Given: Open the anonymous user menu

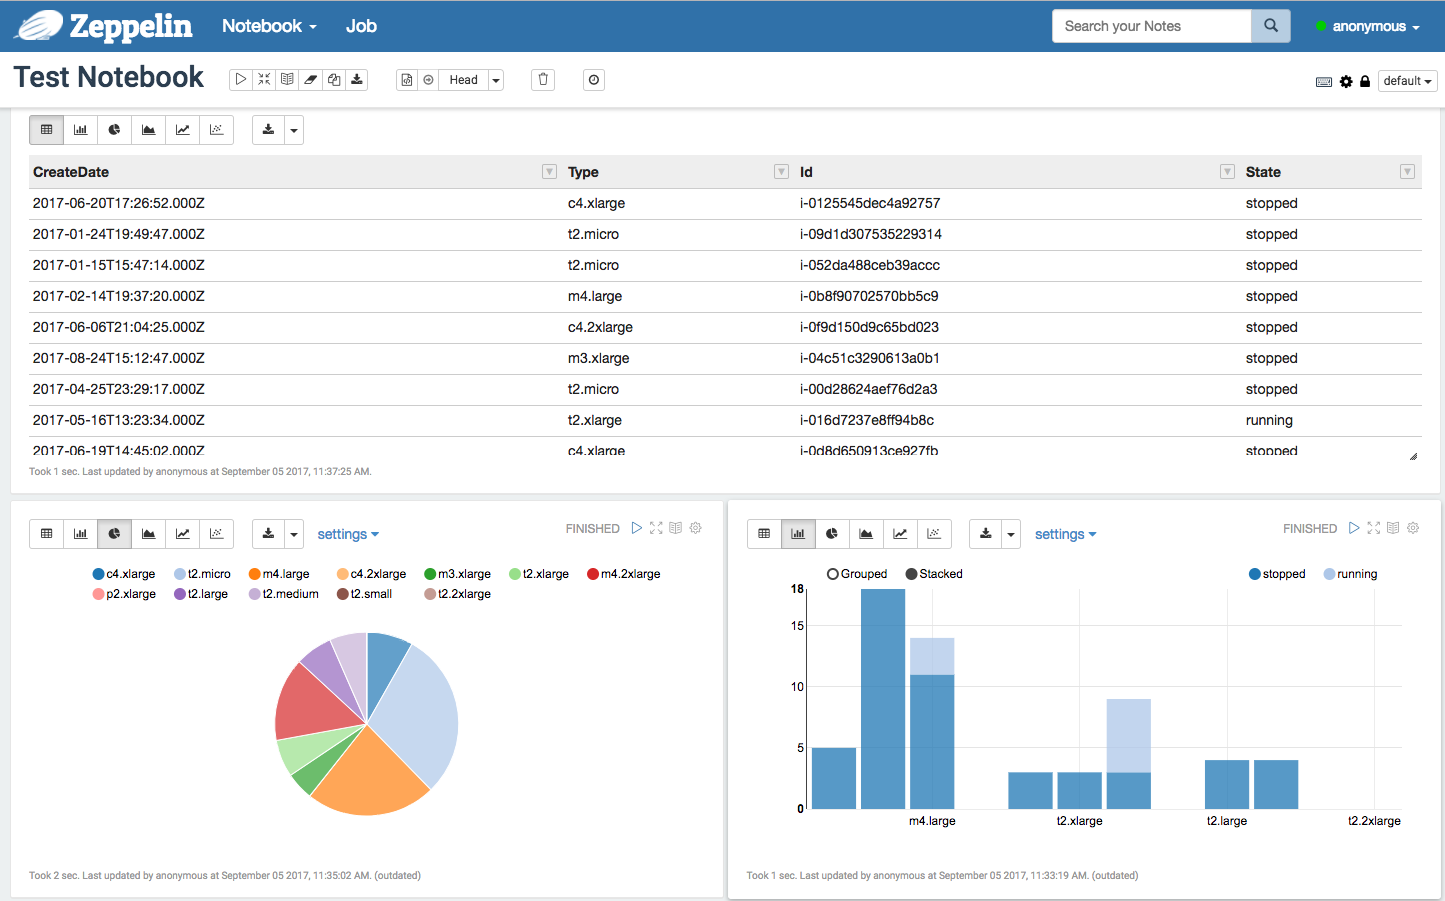Looking at the screenshot, I should pyautogui.click(x=1368, y=26).
